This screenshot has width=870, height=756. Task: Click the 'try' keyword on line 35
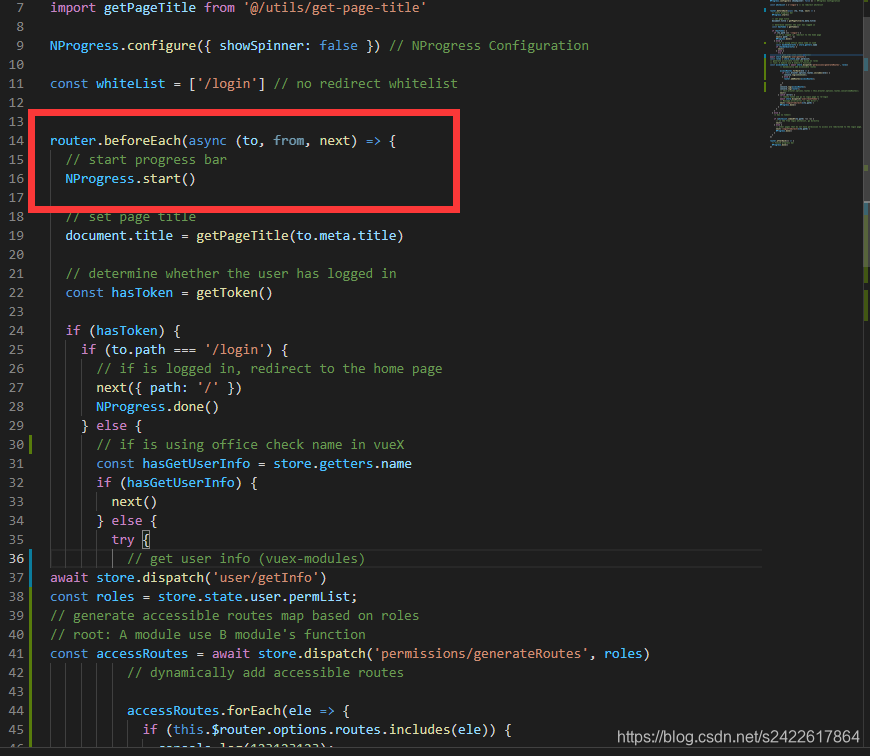tap(123, 540)
